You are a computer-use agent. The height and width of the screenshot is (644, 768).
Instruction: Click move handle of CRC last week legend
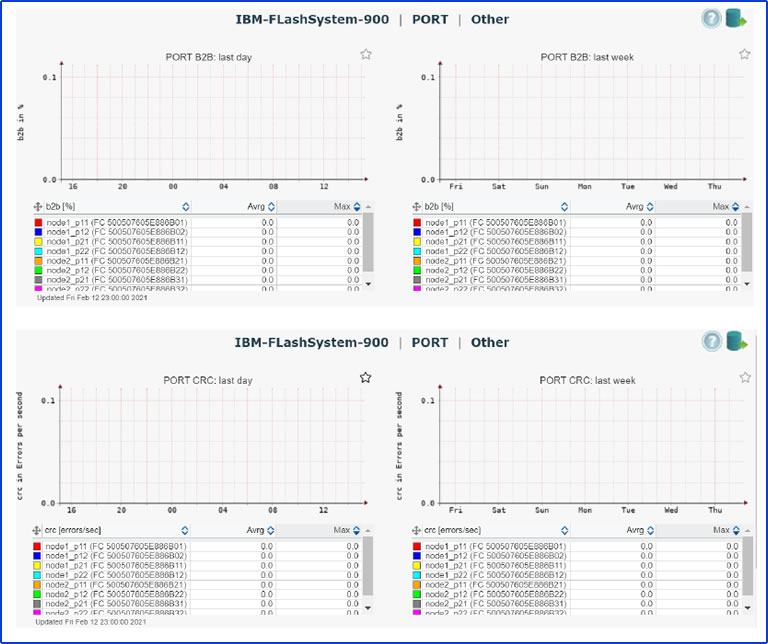pos(416,530)
